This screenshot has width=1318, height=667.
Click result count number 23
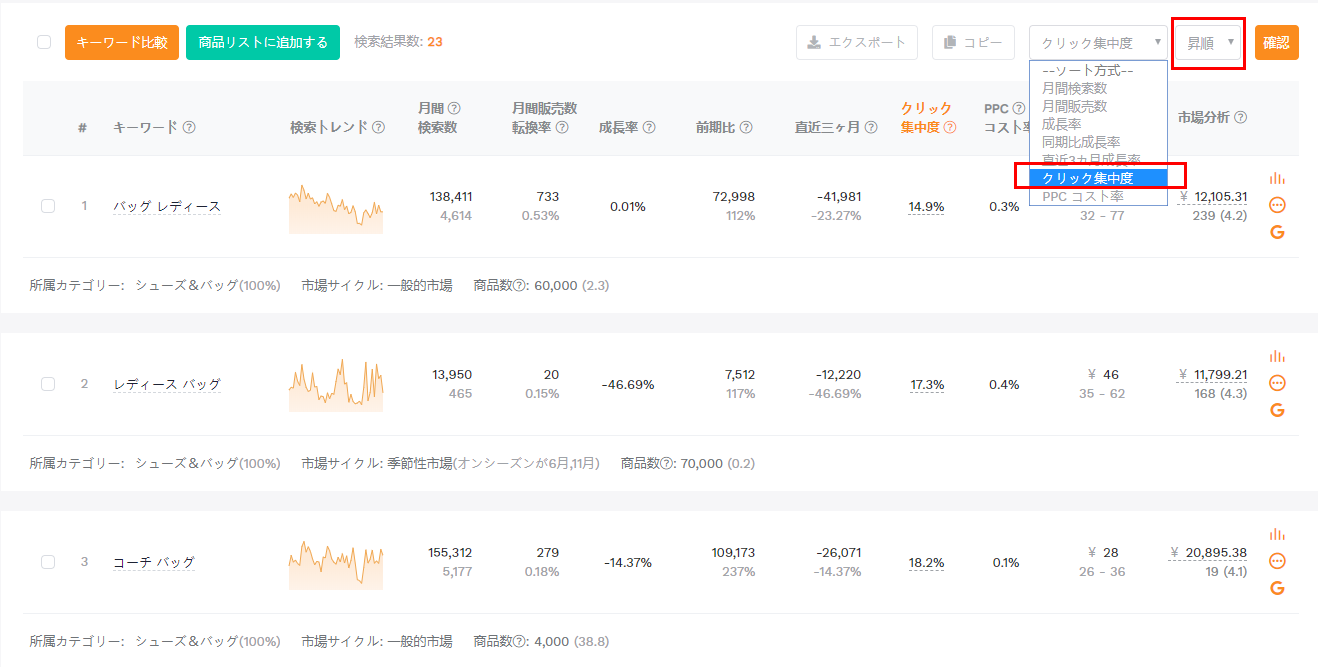click(x=435, y=42)
